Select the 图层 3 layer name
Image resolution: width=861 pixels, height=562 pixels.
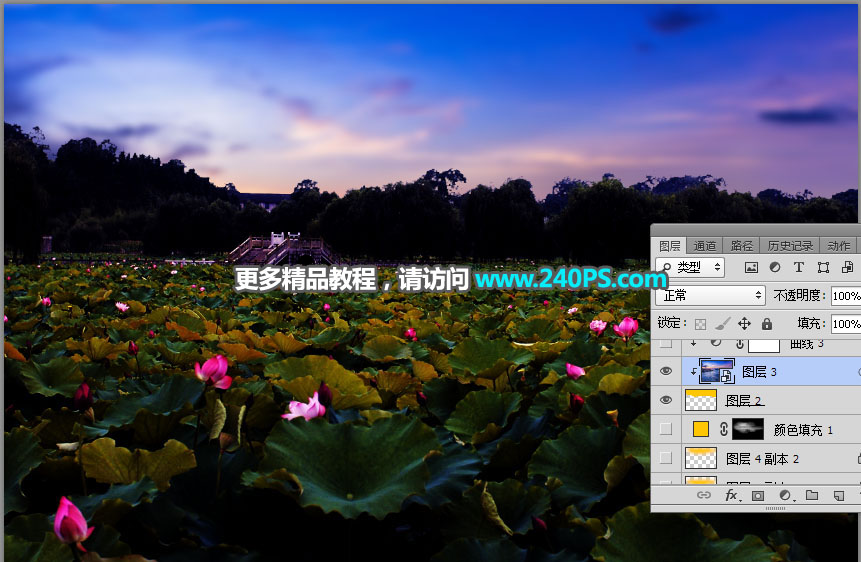point(759,372)
